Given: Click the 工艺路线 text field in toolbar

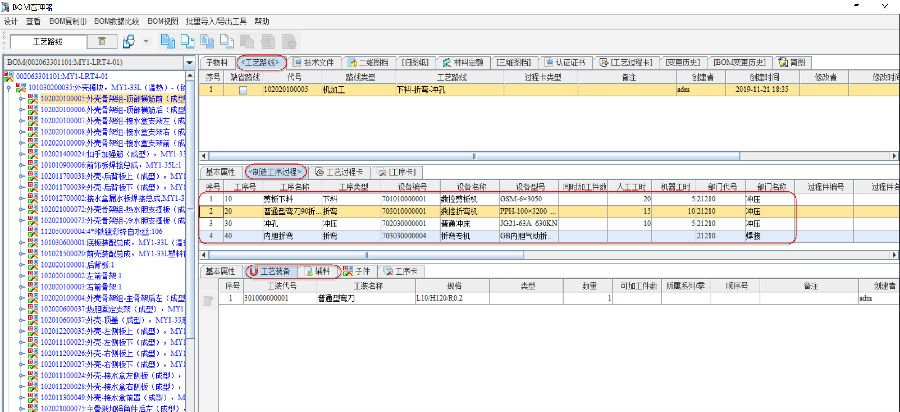Looking at the screenshot, I should coord(50,41).
